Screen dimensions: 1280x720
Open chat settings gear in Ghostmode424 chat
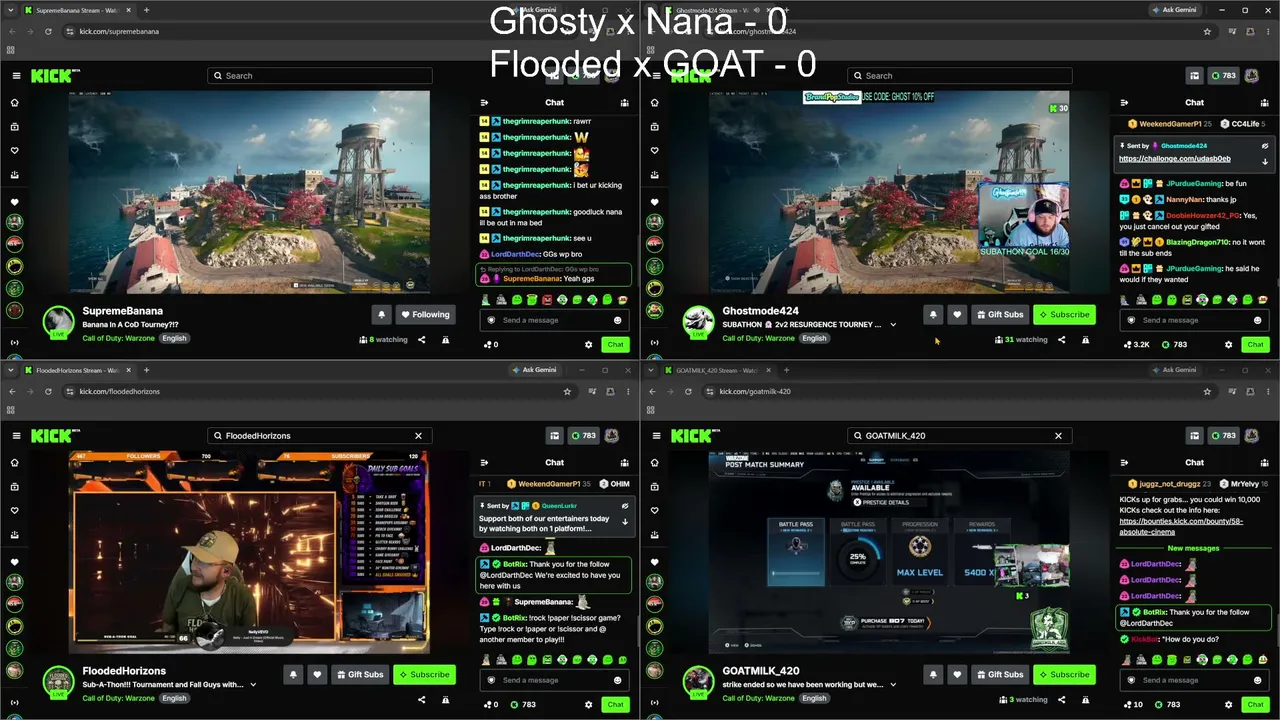click(1228, 344)
